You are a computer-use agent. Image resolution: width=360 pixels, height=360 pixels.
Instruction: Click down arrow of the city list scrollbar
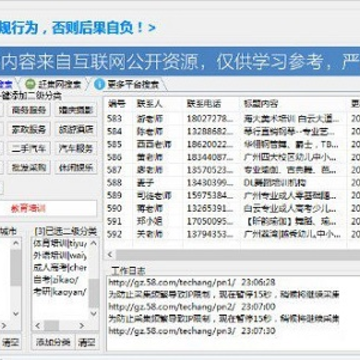coord(16,313)
